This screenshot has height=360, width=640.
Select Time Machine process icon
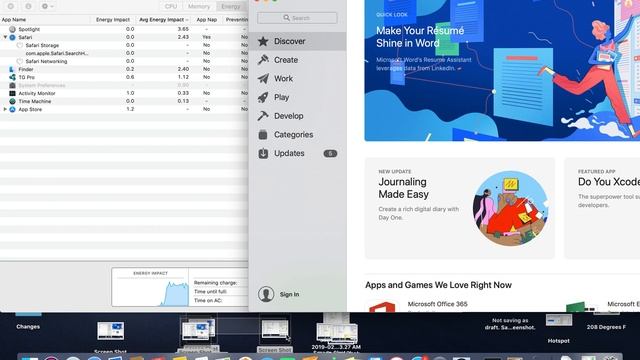(12, 101)
